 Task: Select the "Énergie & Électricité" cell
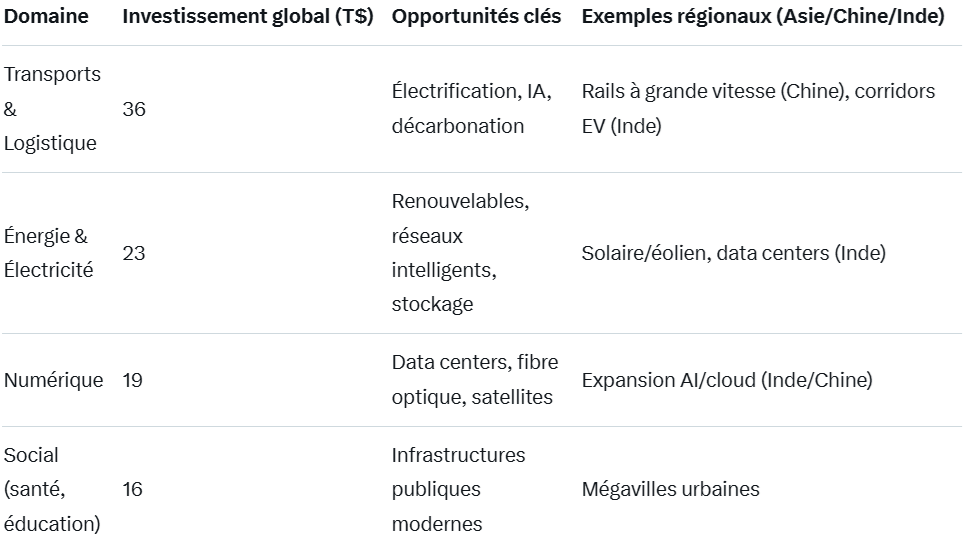tap(48, 253)
